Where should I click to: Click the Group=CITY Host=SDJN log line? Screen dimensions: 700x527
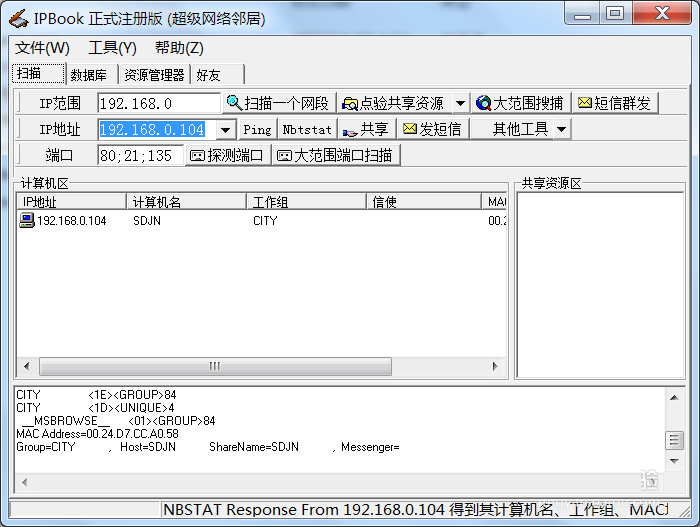(208, 447)
